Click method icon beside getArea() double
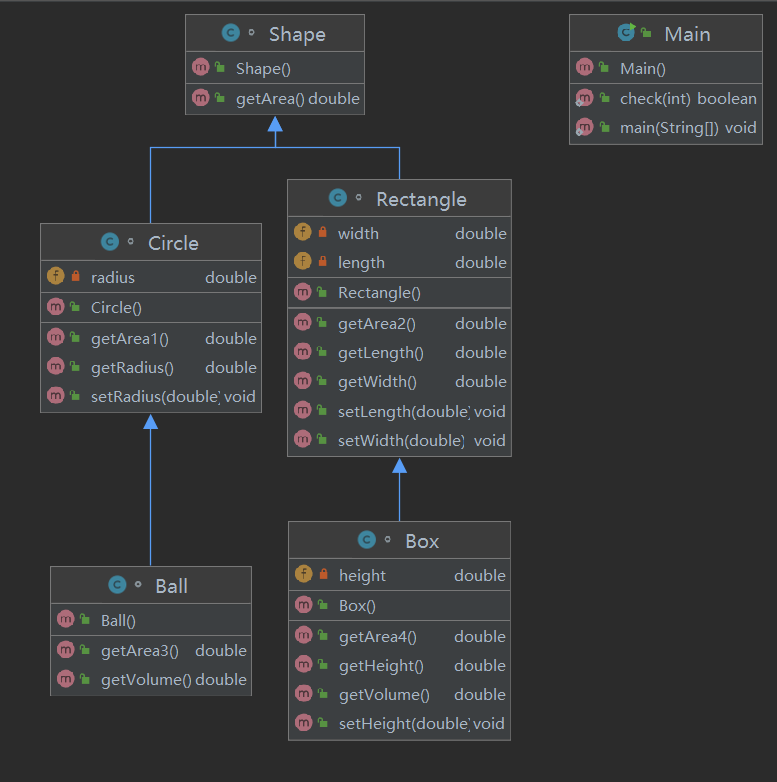The width and height of the screenshot is (777, 782). pos(200,98)
